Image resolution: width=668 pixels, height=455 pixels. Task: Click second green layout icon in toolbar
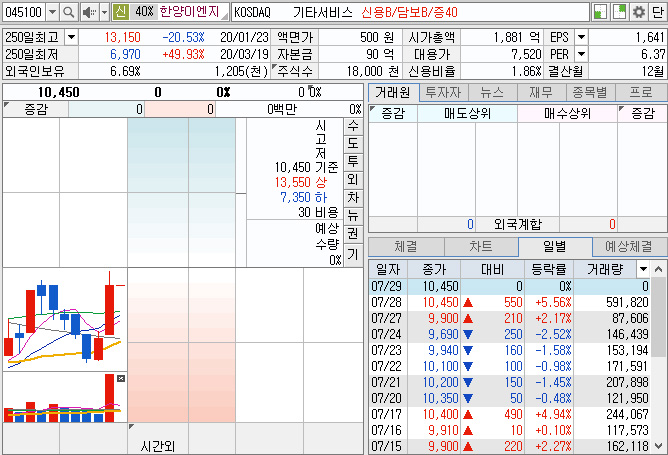click(619, 12)
